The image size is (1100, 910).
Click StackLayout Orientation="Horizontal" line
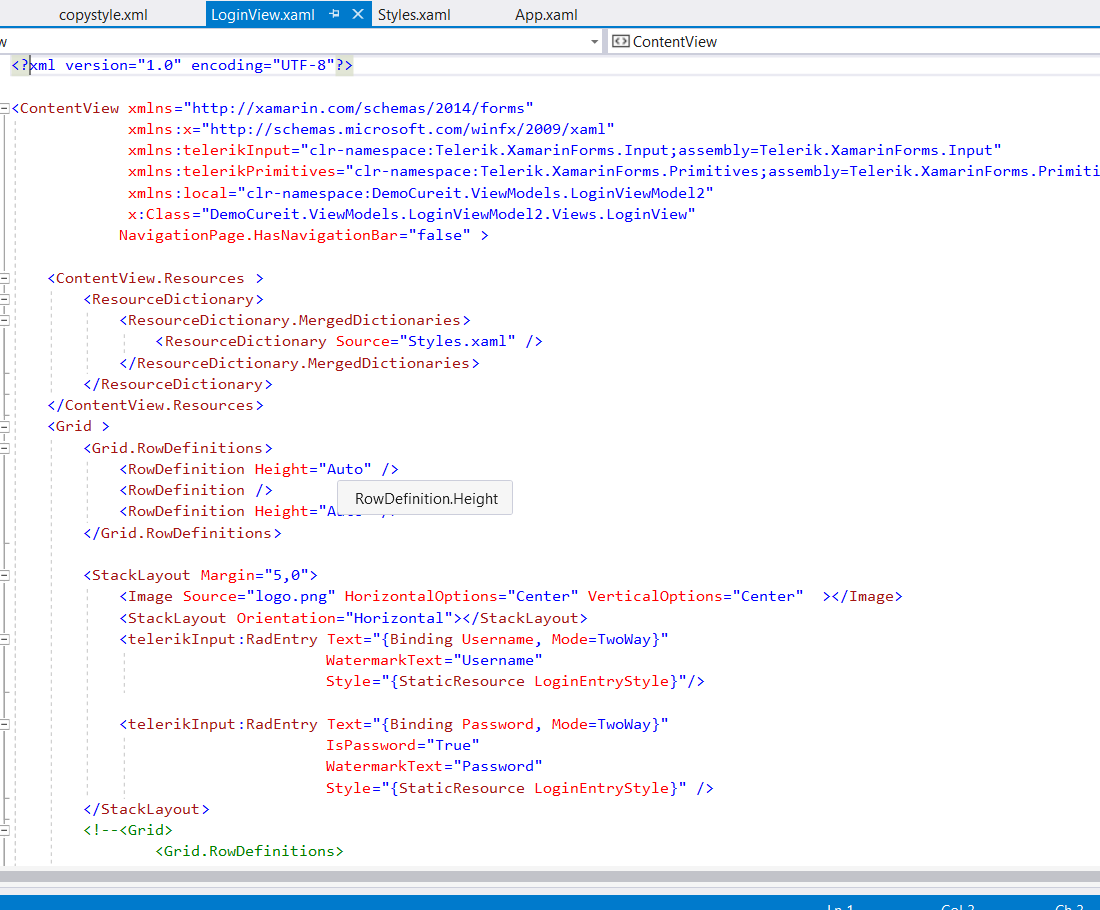(x=353, y=618)
